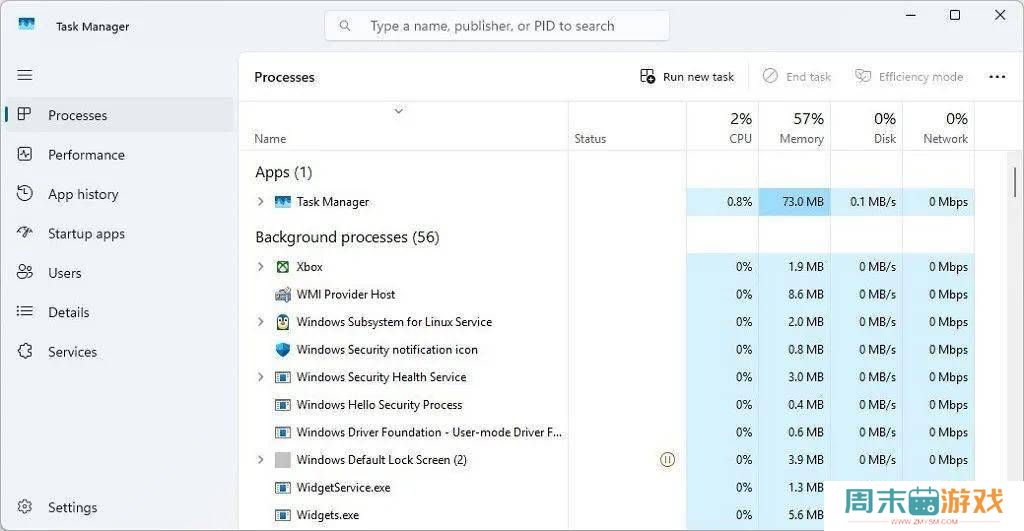Click the Run new task button
Image resolution: width=1024 pixels, height=531 pixels.
pyautogui.click(x=687, y=77)
